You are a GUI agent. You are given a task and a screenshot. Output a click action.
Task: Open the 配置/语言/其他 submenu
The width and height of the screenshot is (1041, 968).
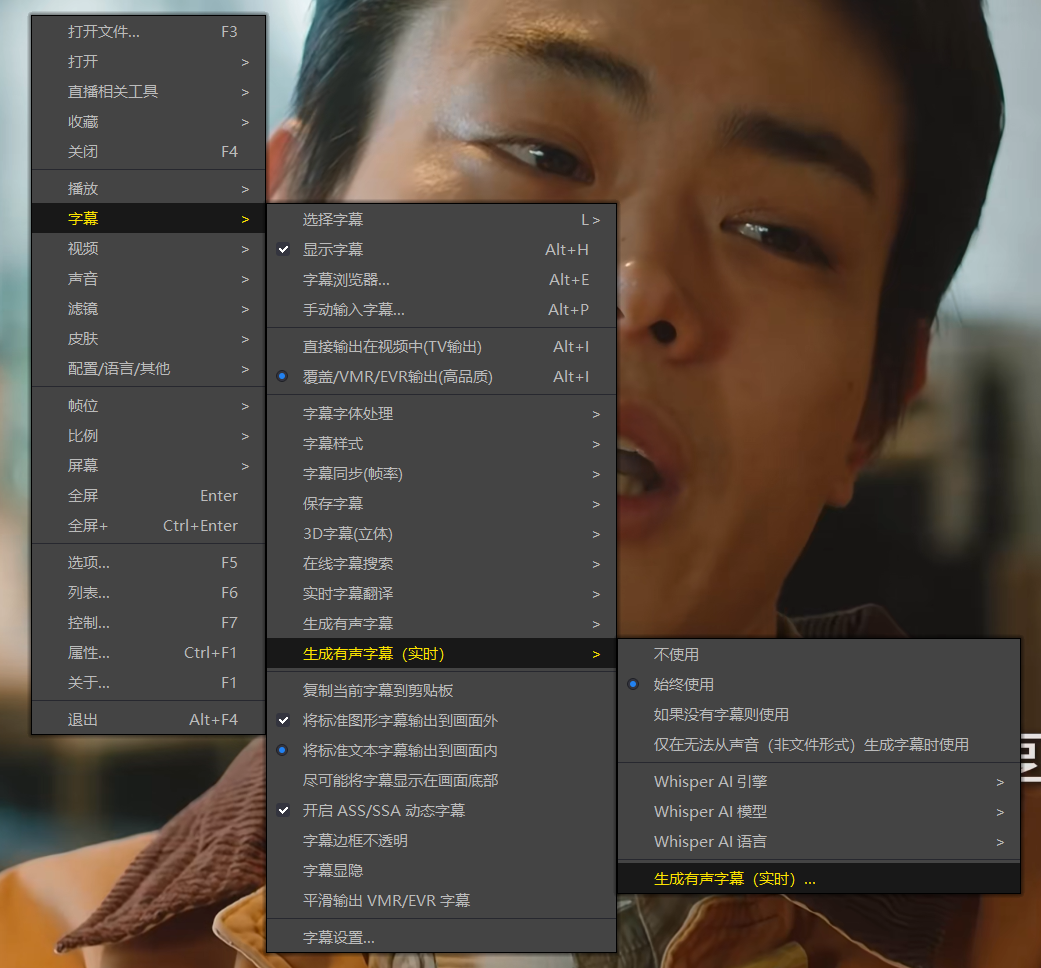point(149,368)
